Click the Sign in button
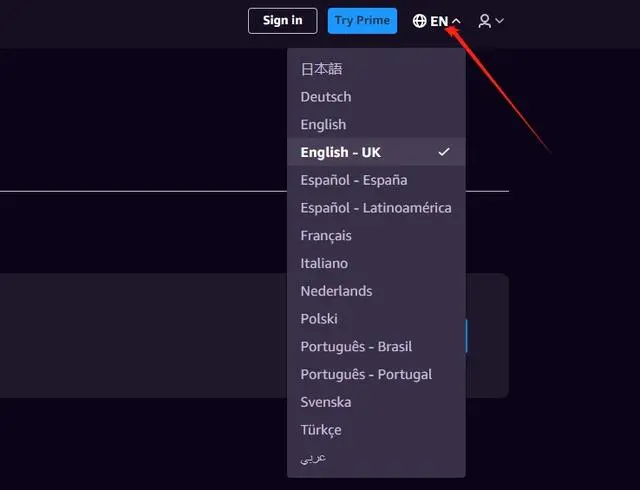Image resolution: width=640 pixels, height=490 pixels. (x=282, y=20)
